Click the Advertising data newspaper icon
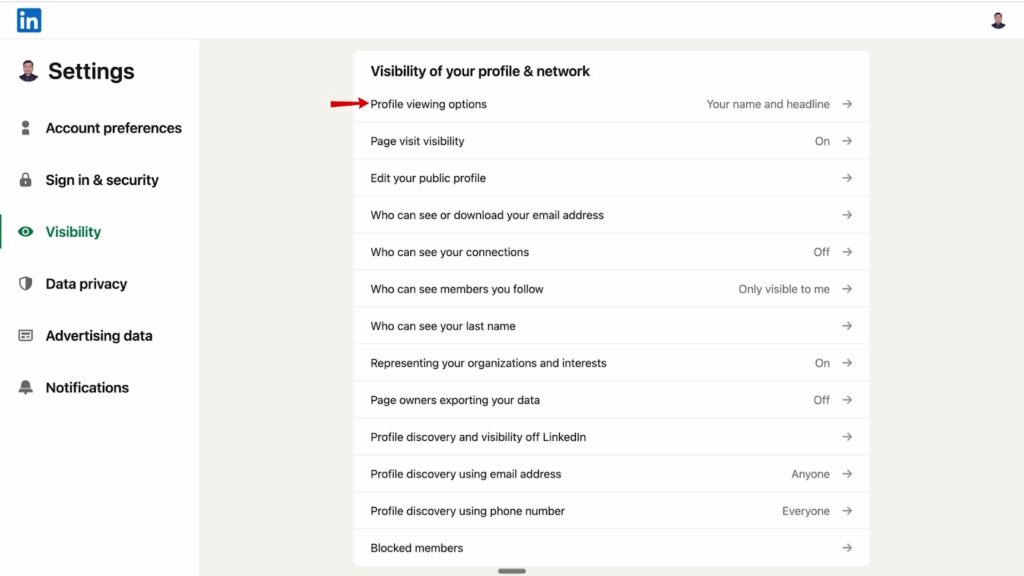 pyautogui.click(x=26, y=336)
